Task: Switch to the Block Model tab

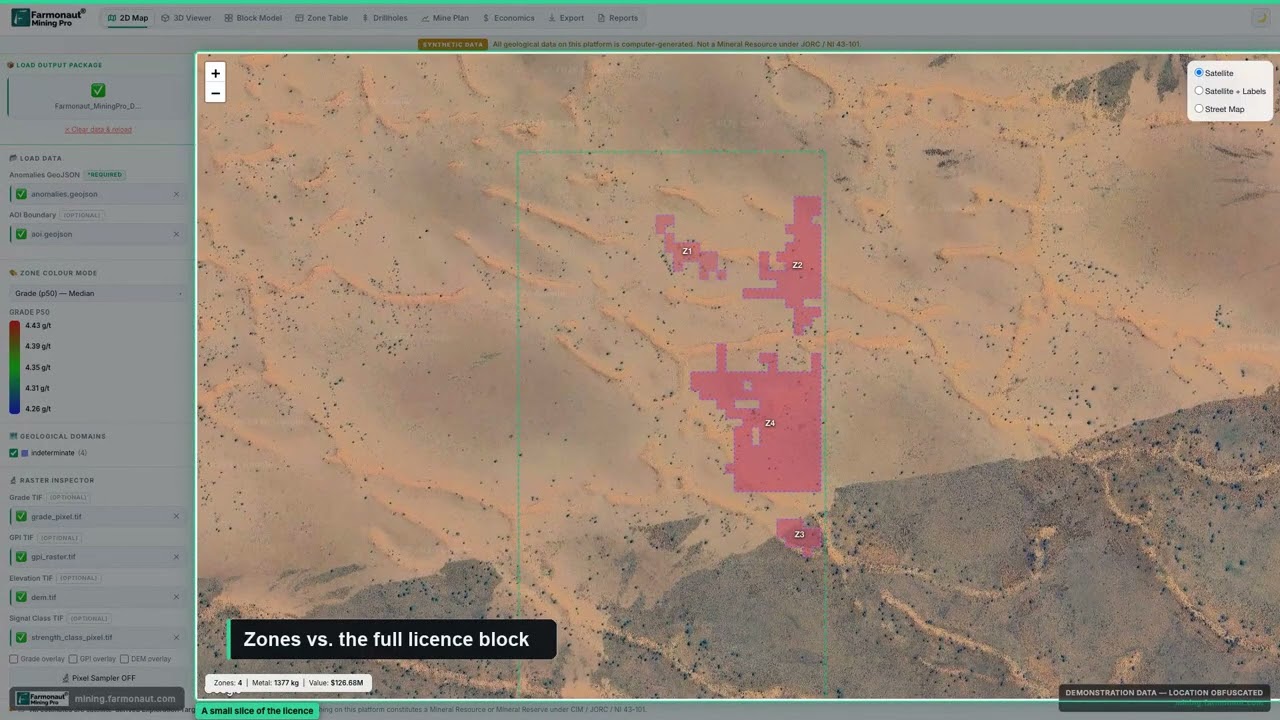Action: (x=252, y=18)
